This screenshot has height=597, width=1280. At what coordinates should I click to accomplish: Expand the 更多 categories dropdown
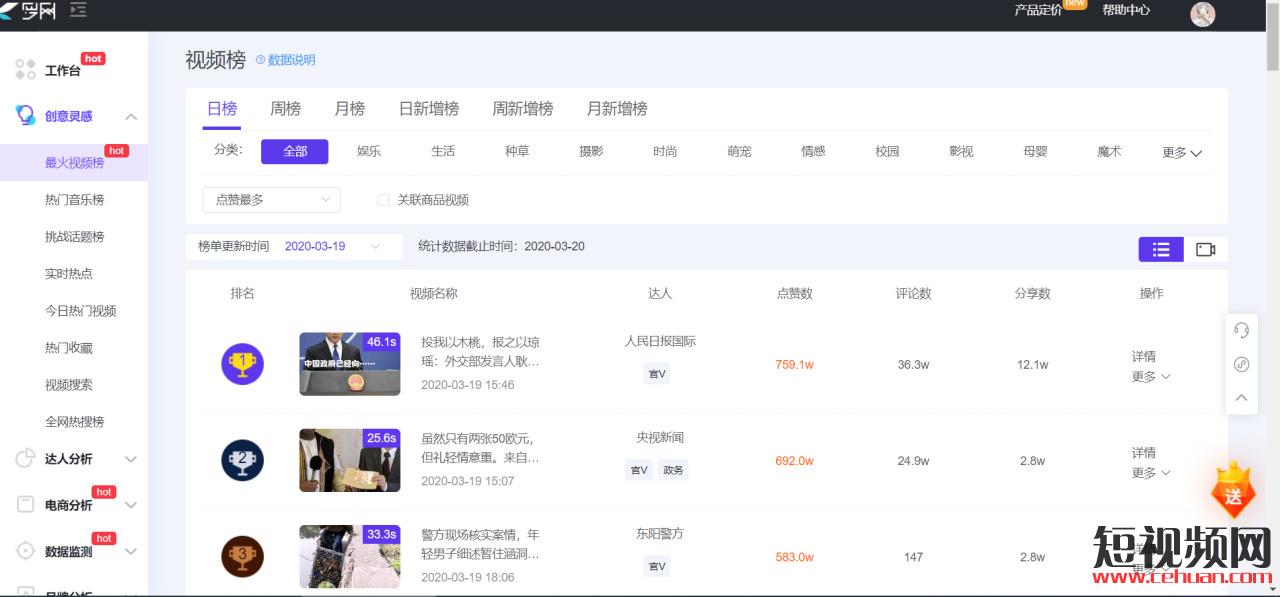1181,152
